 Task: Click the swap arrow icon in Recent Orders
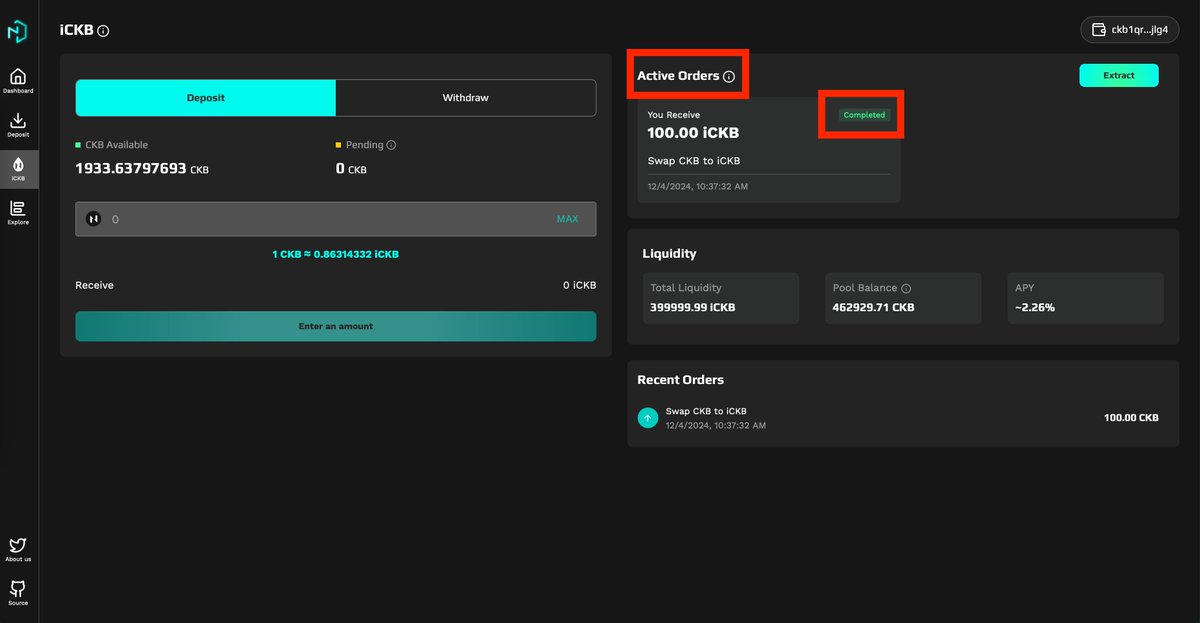tap(649, 416)
